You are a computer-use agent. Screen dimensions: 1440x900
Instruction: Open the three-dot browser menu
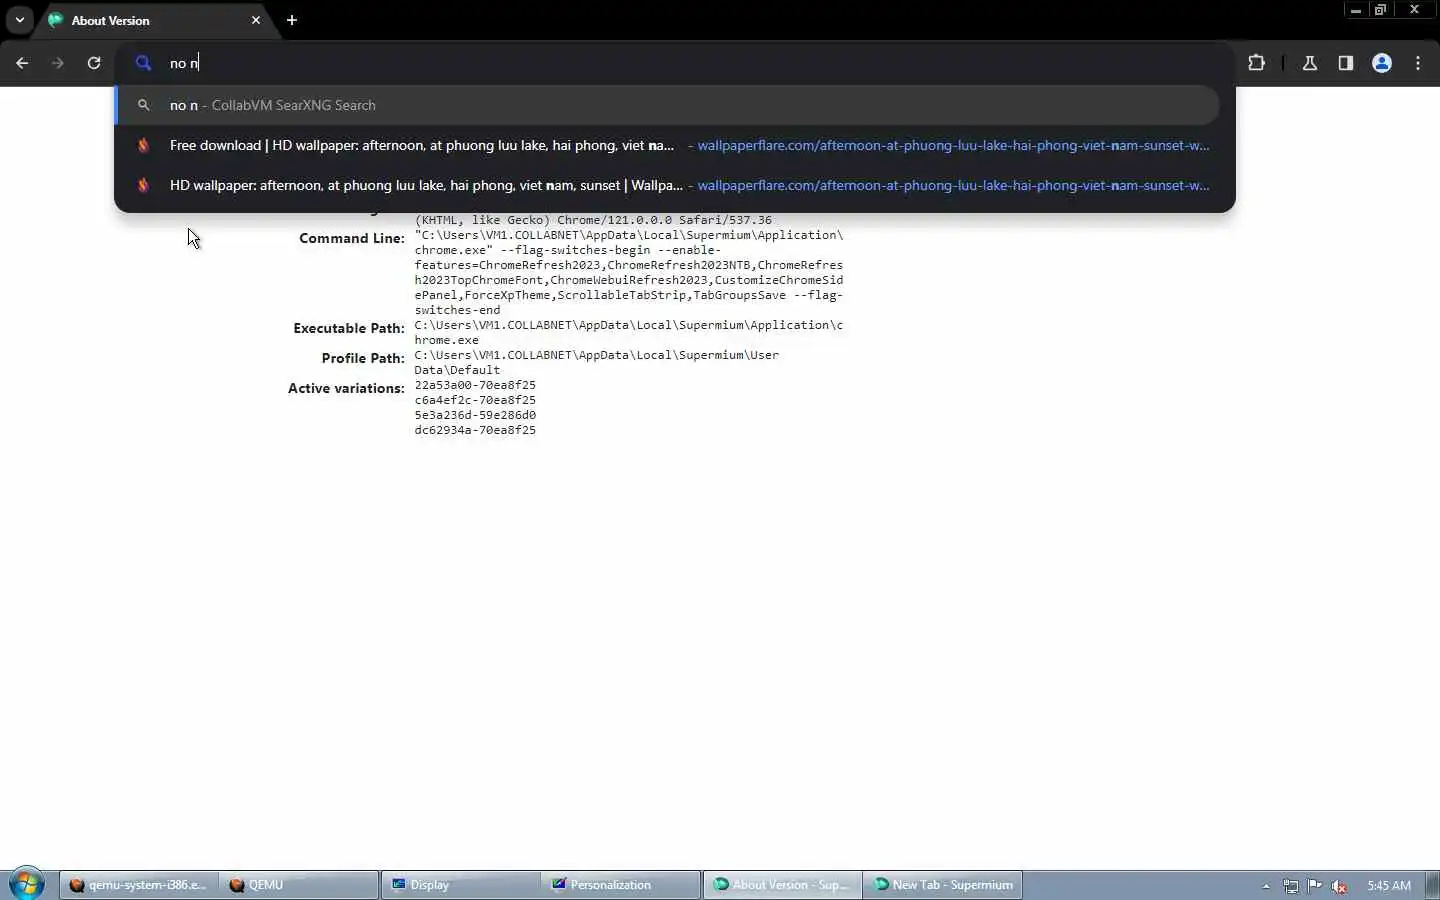1418,63
